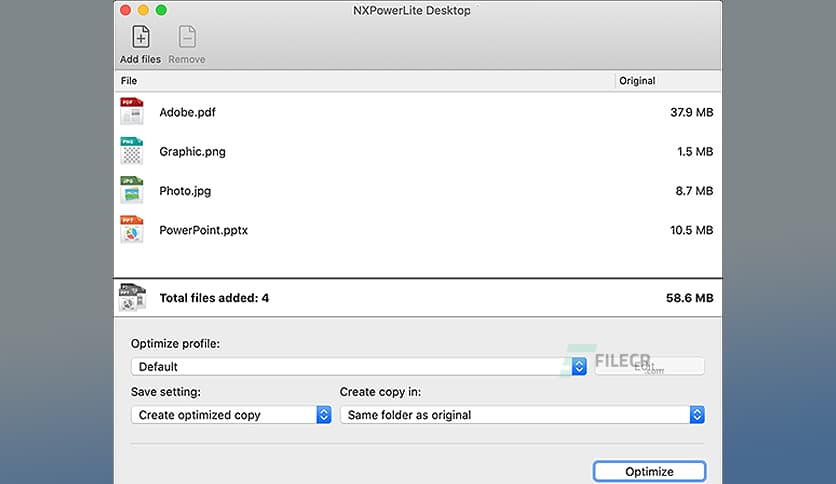This screenshot has width=836, height=484.
Task: Select the JPG icon next to Photo.jpg
Action: (x=132, y=190)
